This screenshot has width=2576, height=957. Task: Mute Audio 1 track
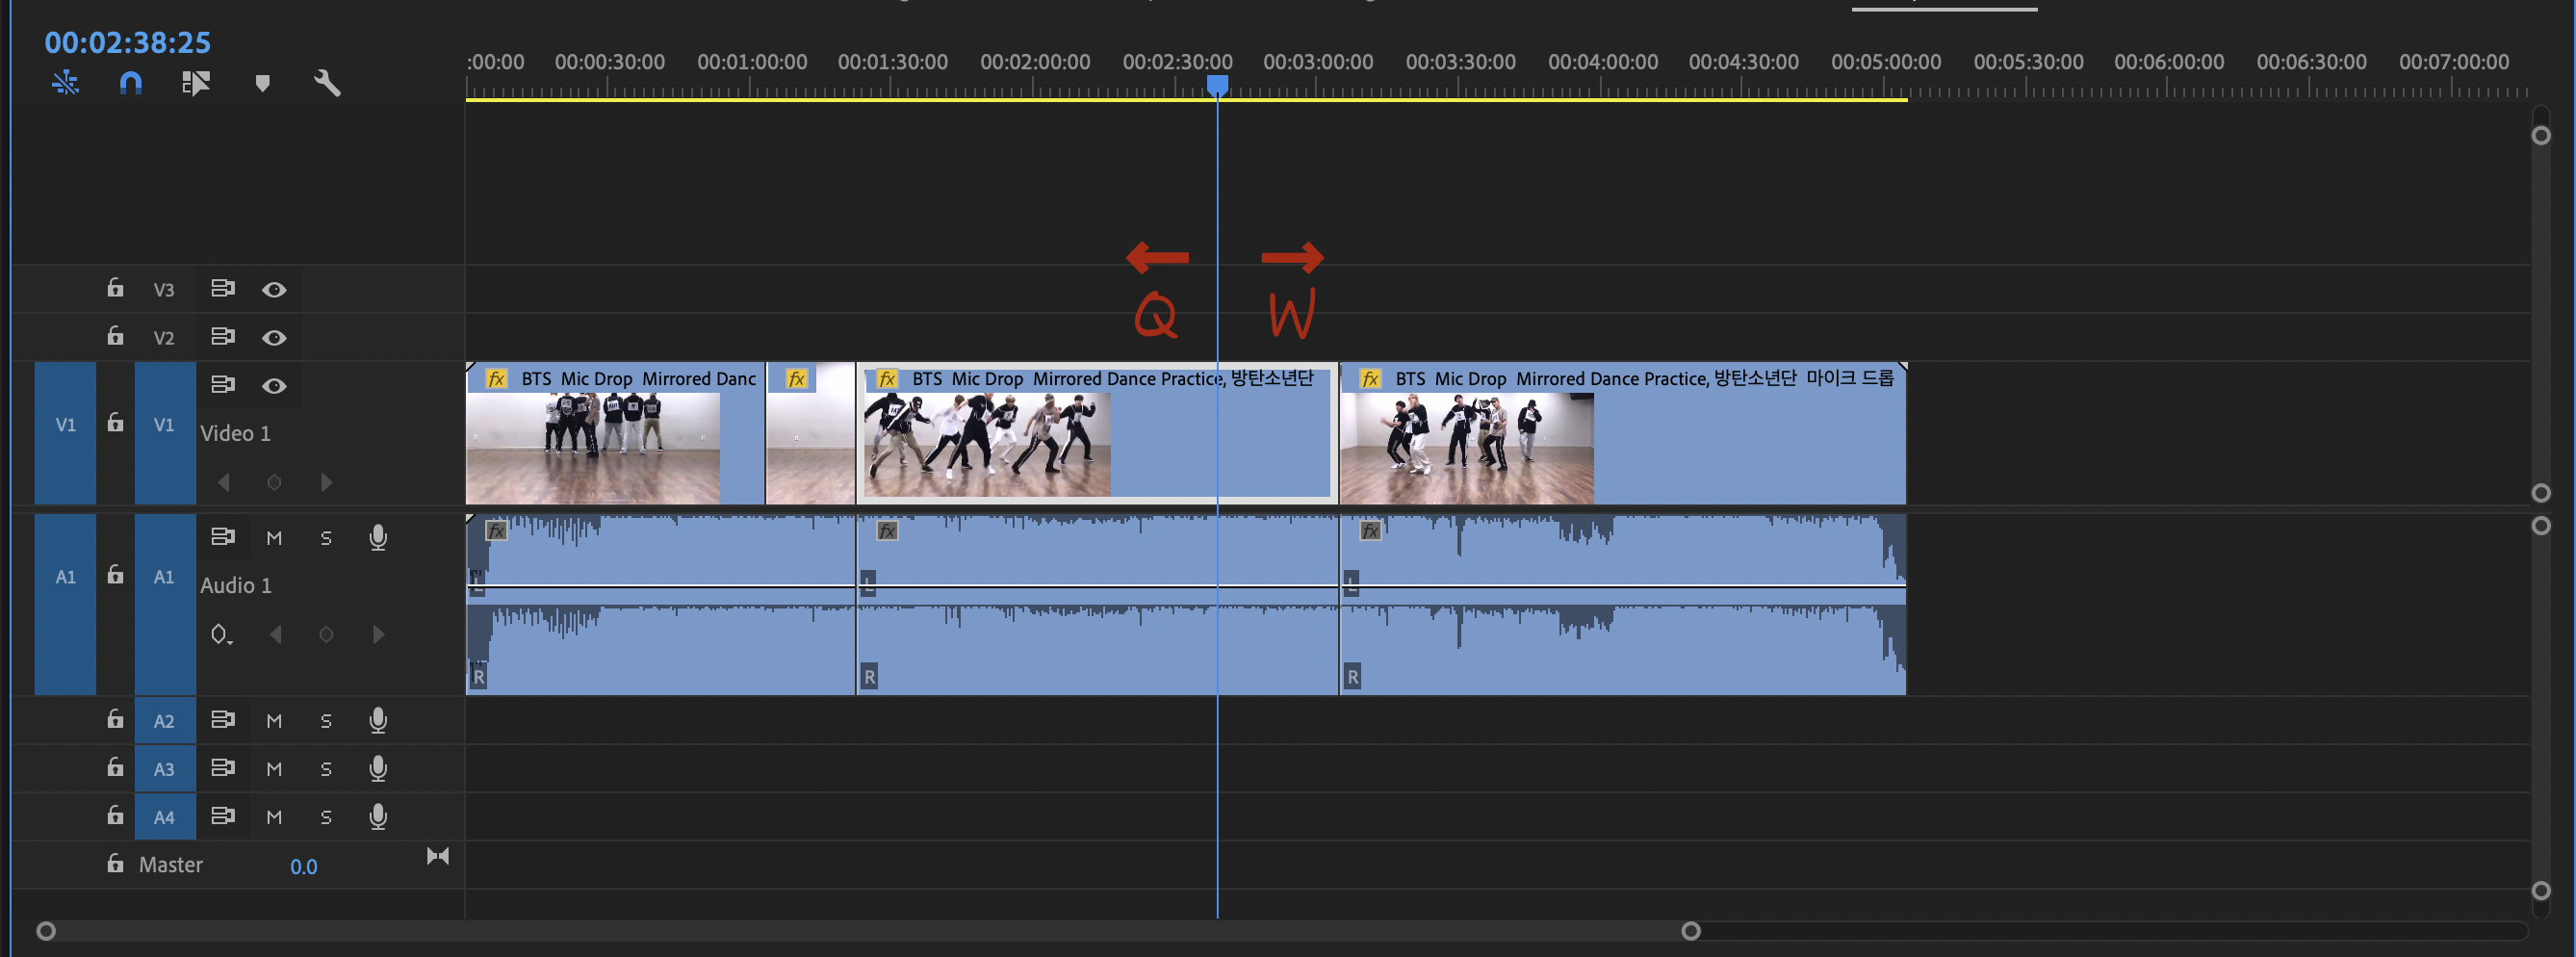pos(274,538)
